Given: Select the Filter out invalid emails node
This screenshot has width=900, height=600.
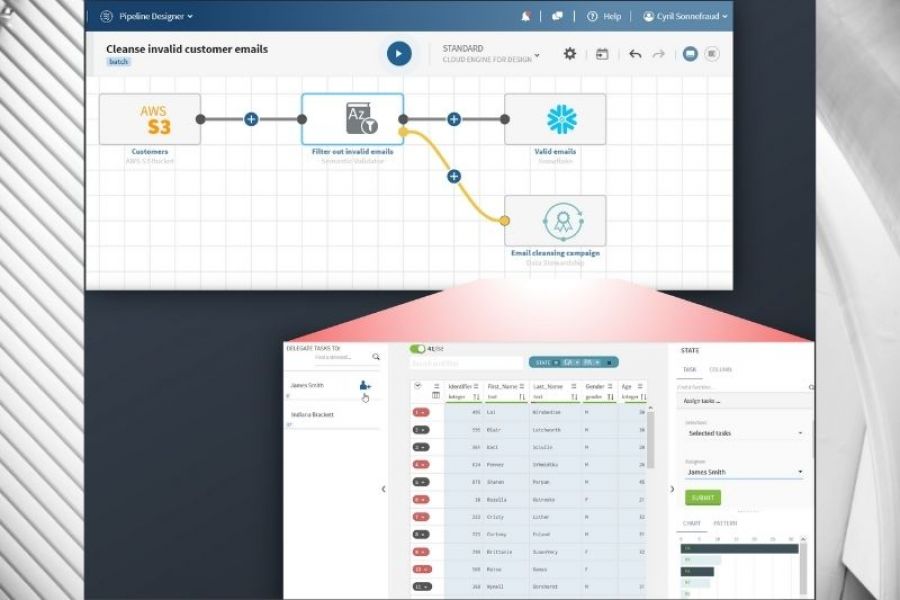Looking at the screenshot, I should (x=353, y=119).
